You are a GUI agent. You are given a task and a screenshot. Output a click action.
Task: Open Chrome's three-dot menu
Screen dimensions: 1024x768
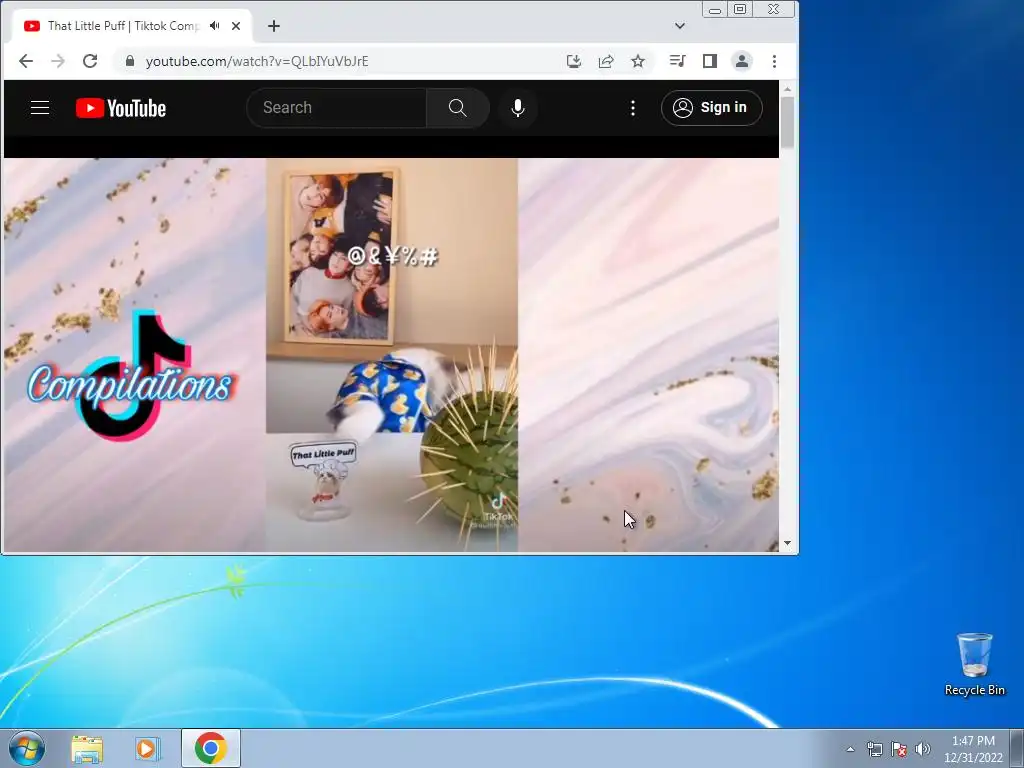[x=775, y=61]
